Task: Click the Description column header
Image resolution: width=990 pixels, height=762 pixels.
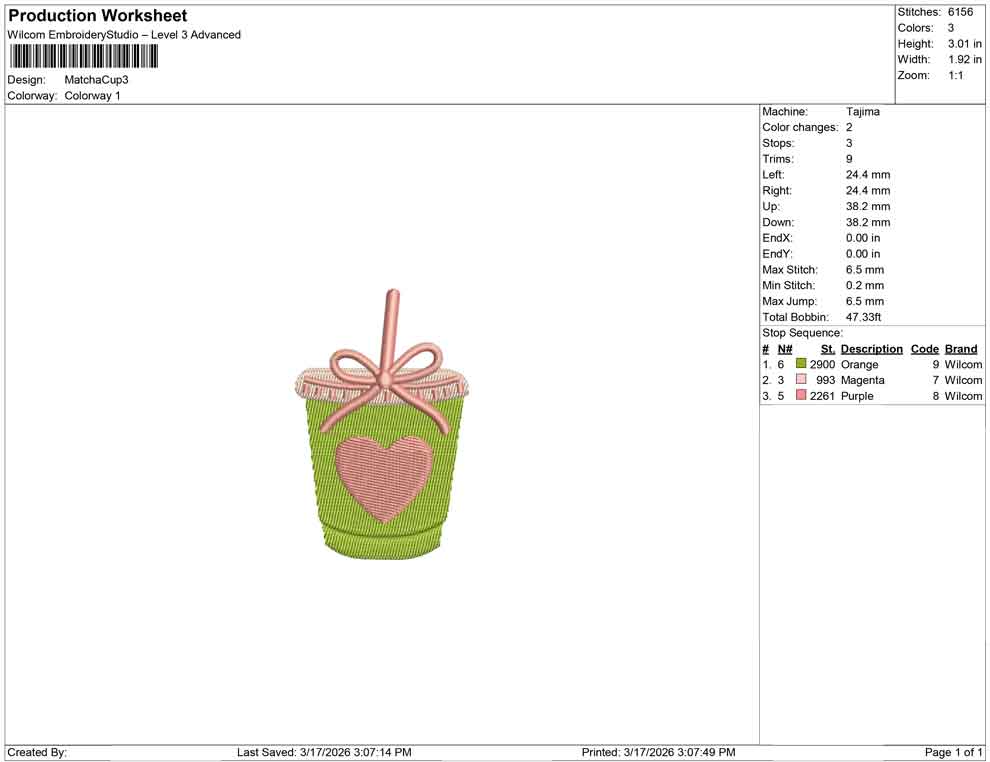Action: tap(871, 349)
